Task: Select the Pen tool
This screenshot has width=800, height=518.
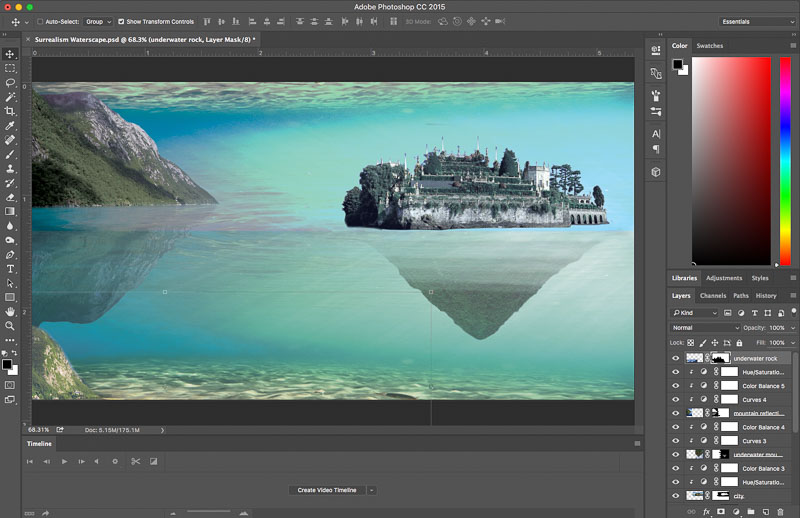Action: coord(10,254)
